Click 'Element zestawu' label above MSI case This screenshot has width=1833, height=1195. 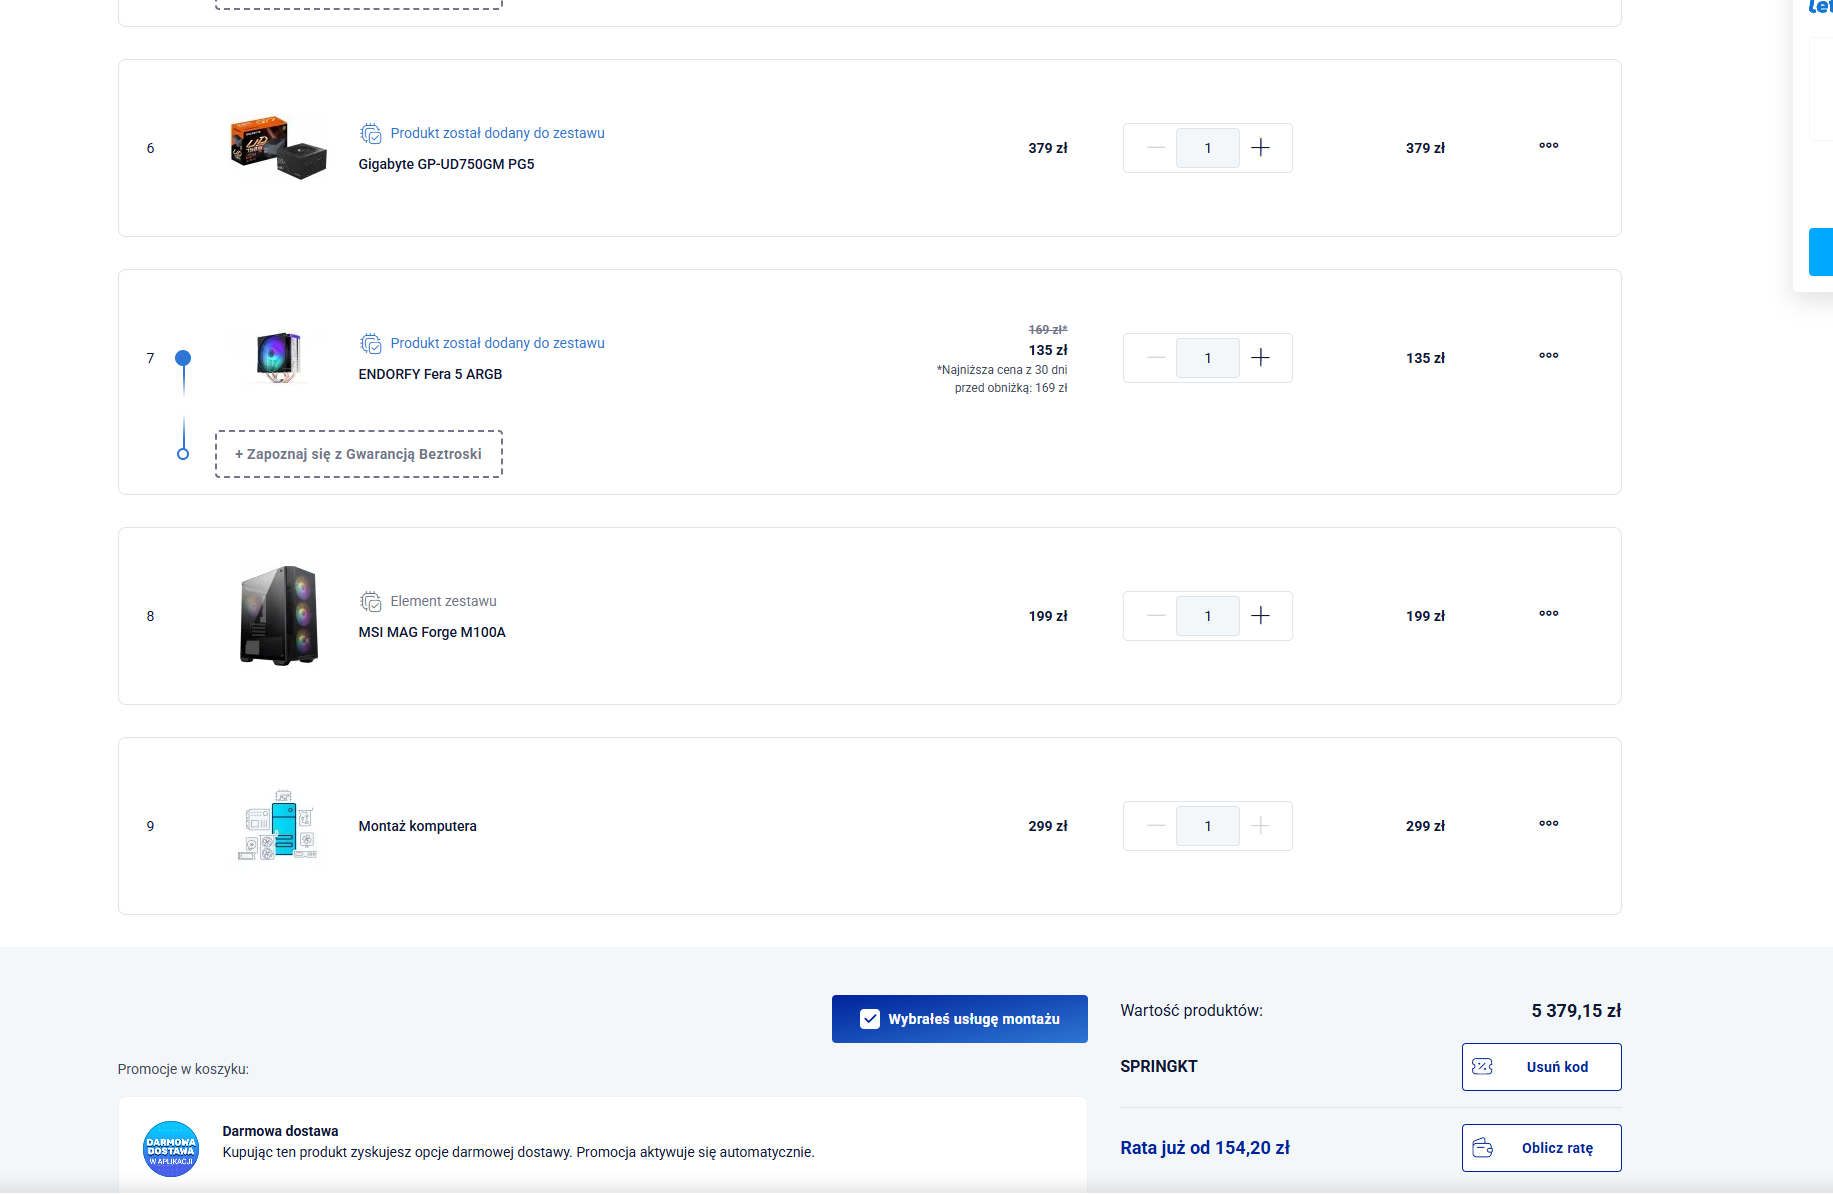click(443, 601)
